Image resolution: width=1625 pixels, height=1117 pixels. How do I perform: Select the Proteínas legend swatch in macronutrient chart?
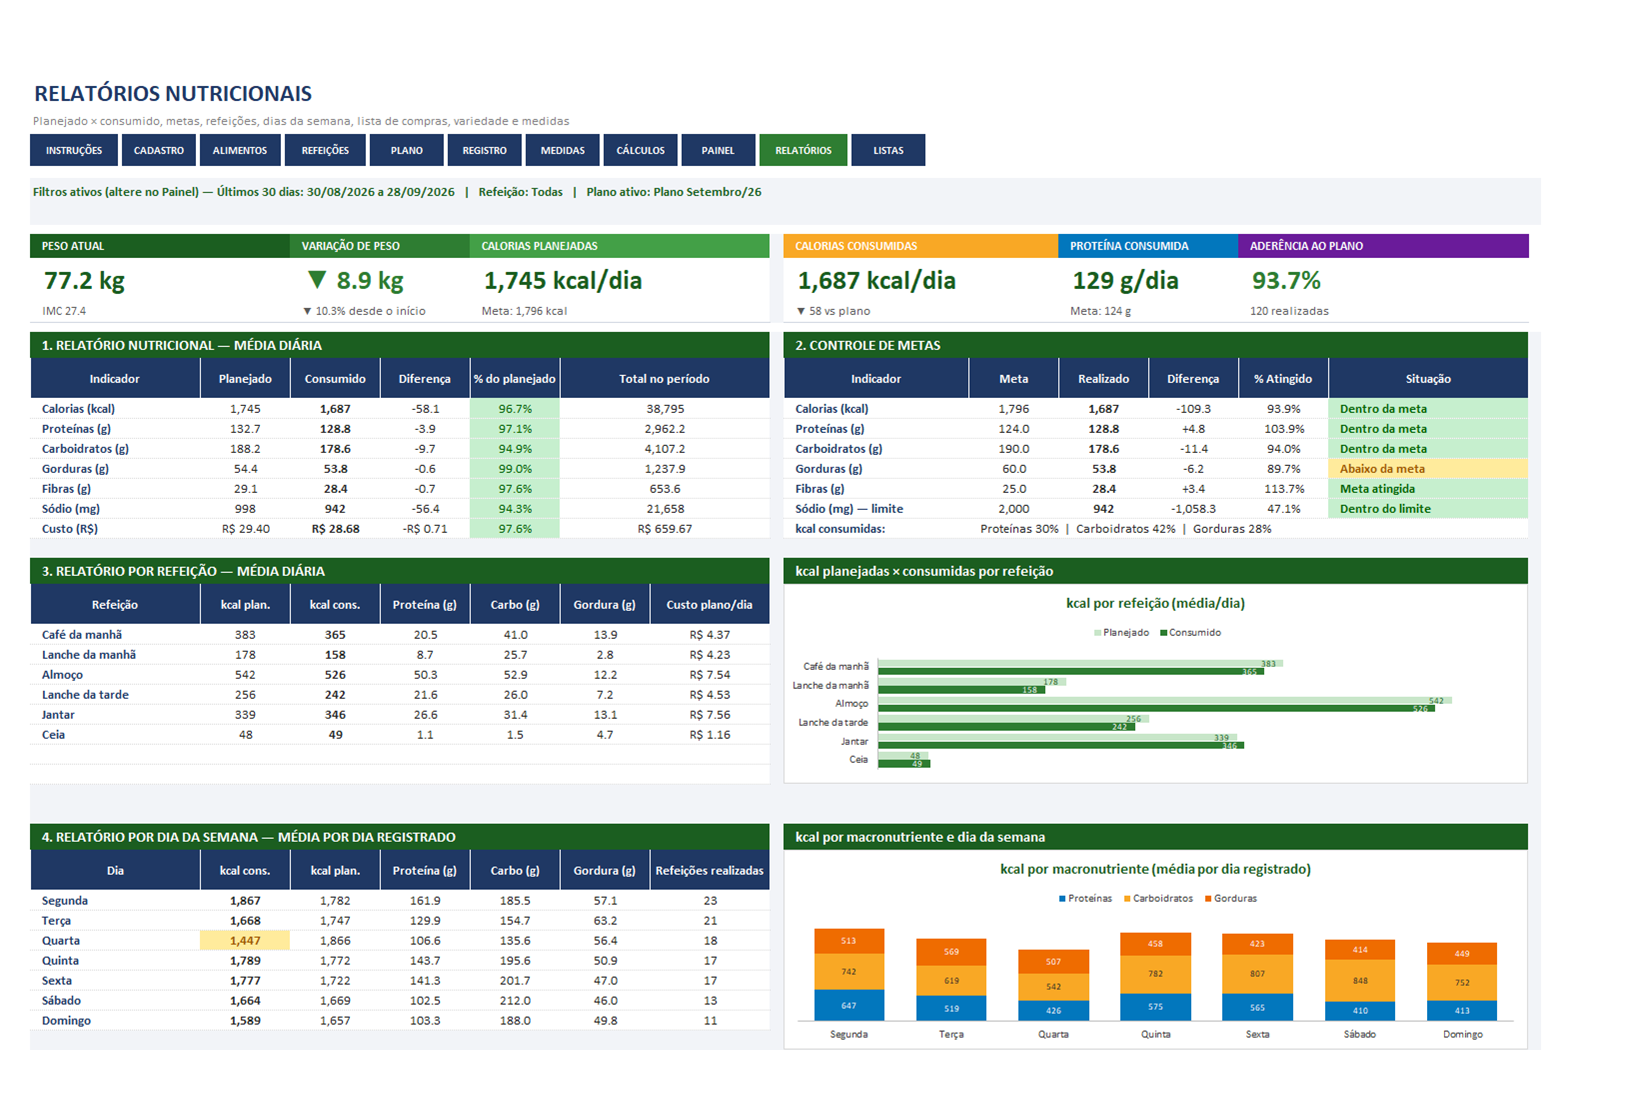click(1062, 899)
